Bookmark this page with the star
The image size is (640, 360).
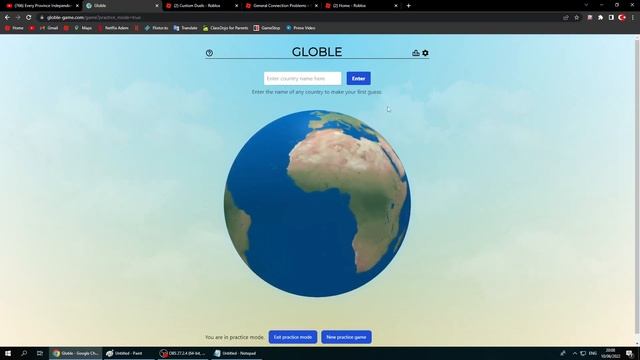(576, 18)
